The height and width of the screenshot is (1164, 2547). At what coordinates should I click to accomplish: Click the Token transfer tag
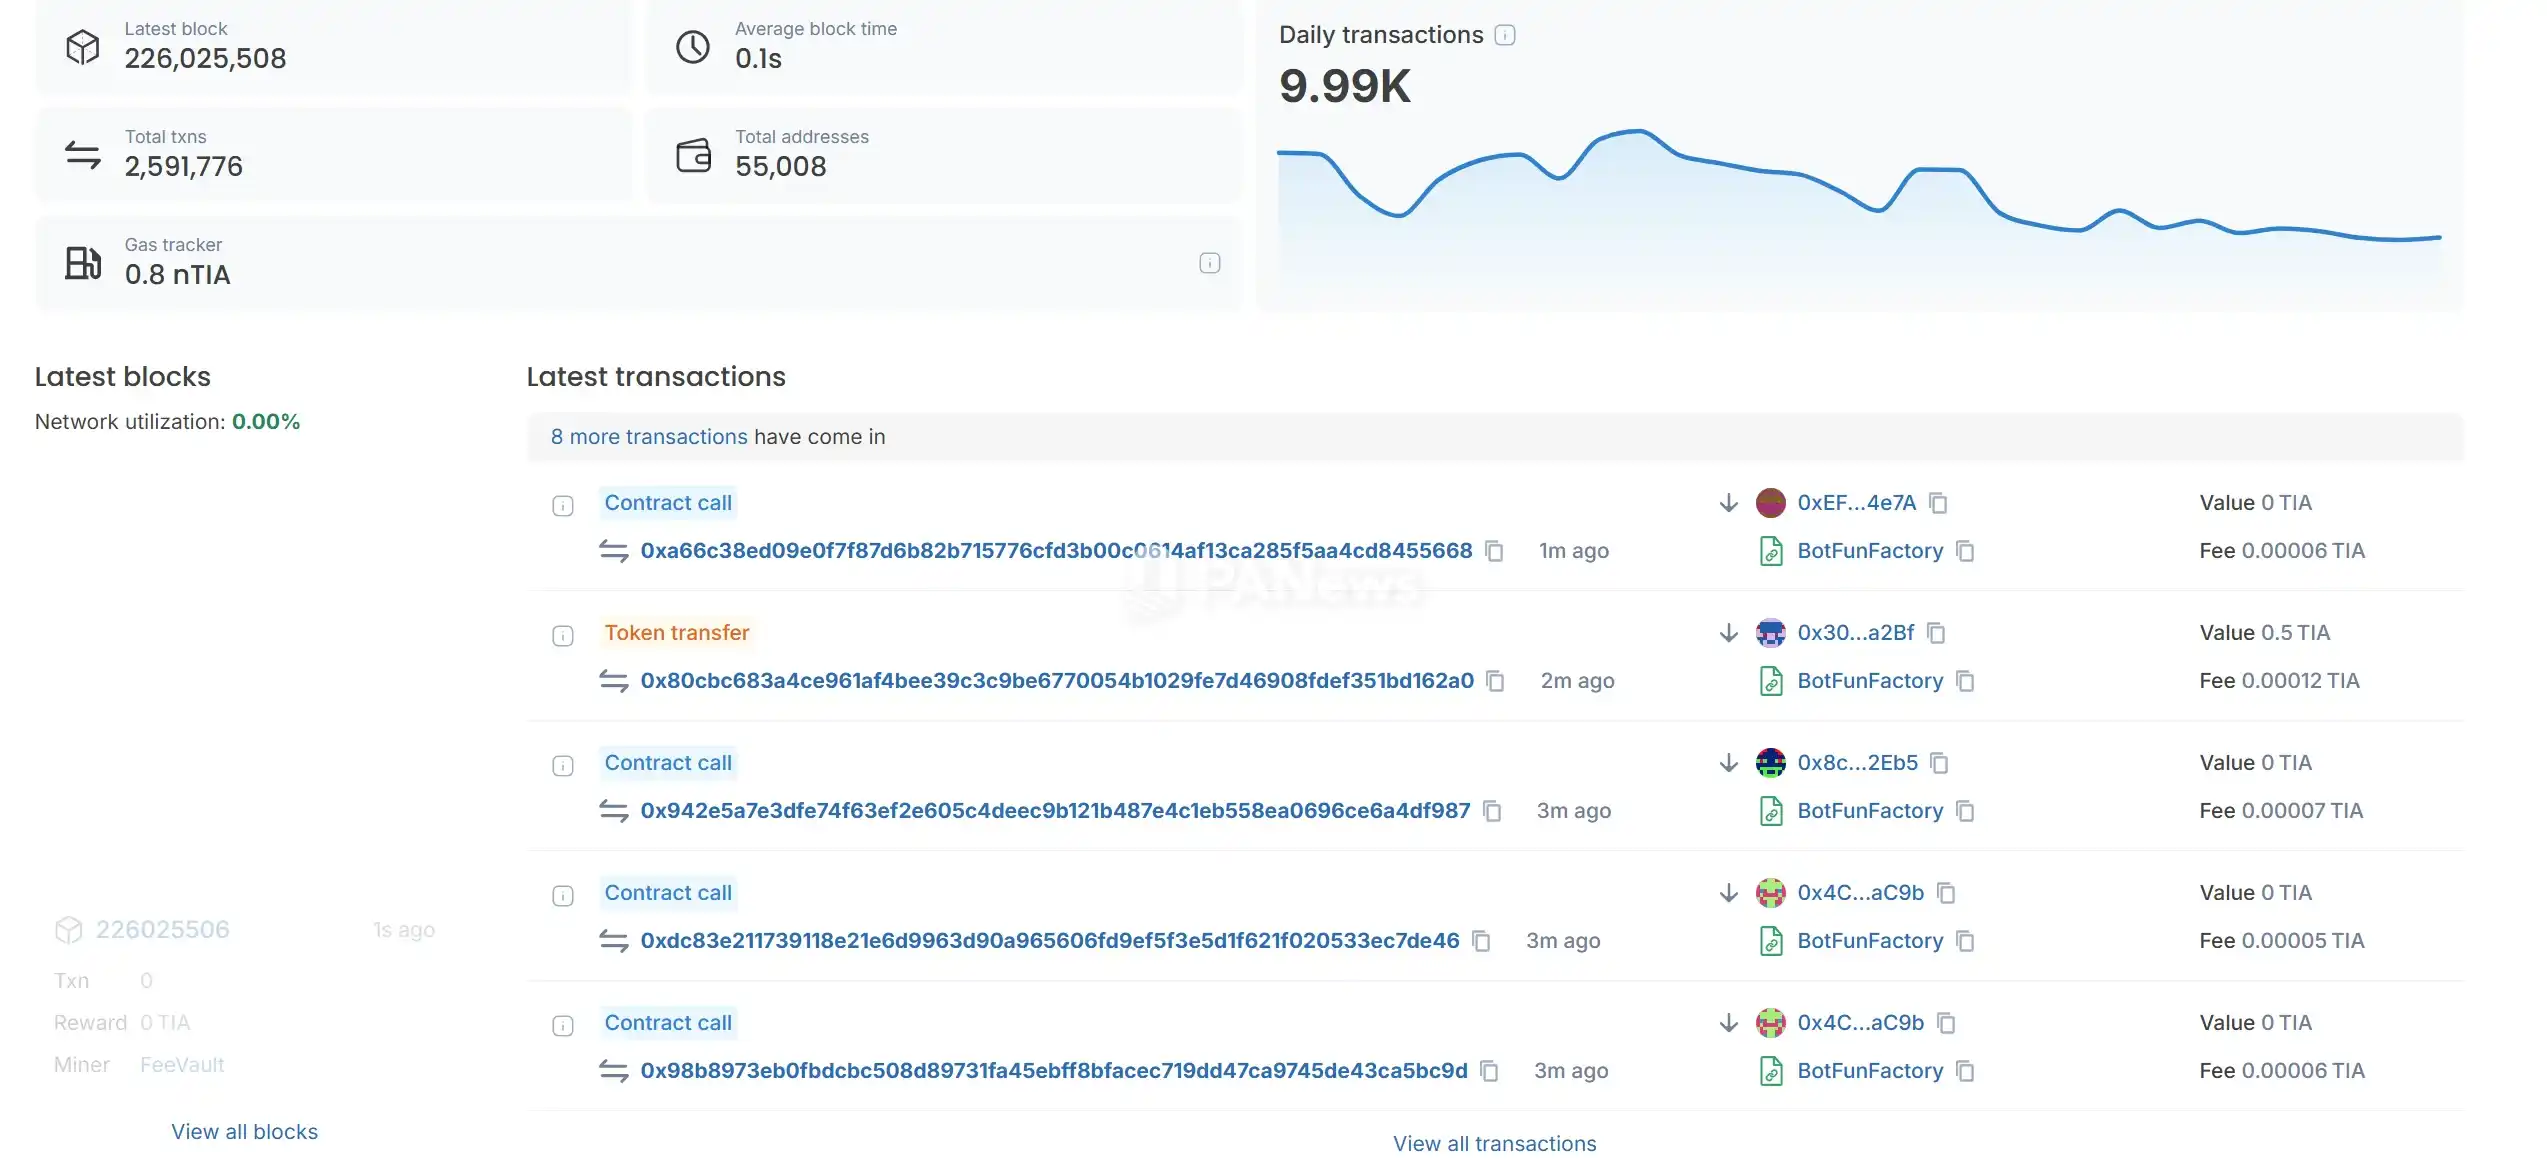point(676,633)
